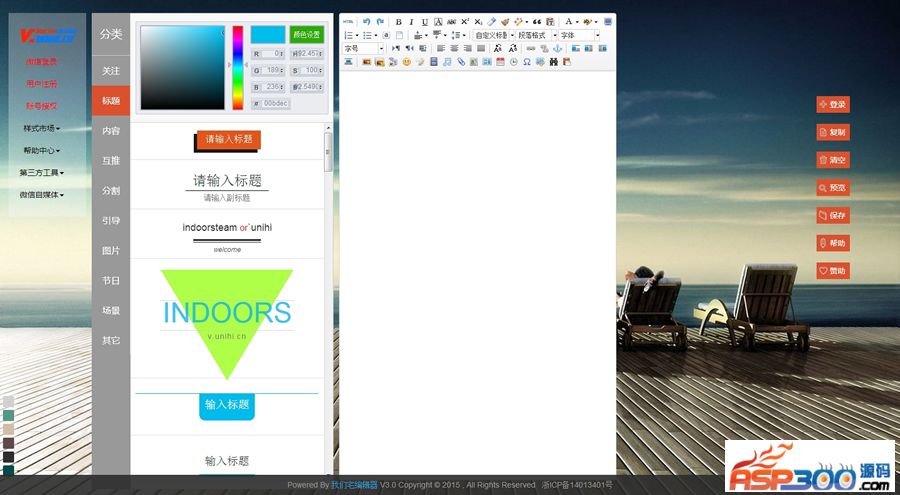Align text left with the toolbar icon

click(441, 48)
